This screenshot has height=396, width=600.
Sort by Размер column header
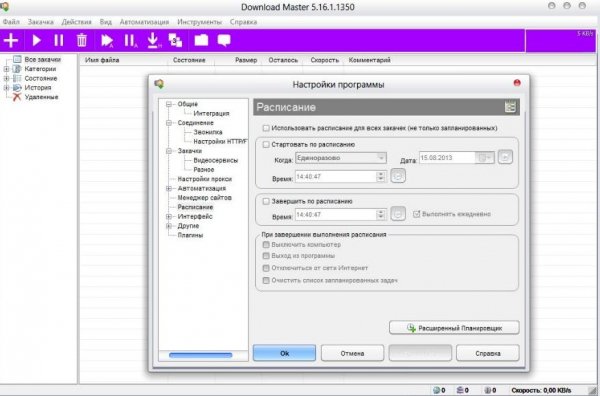coord(246,60)
